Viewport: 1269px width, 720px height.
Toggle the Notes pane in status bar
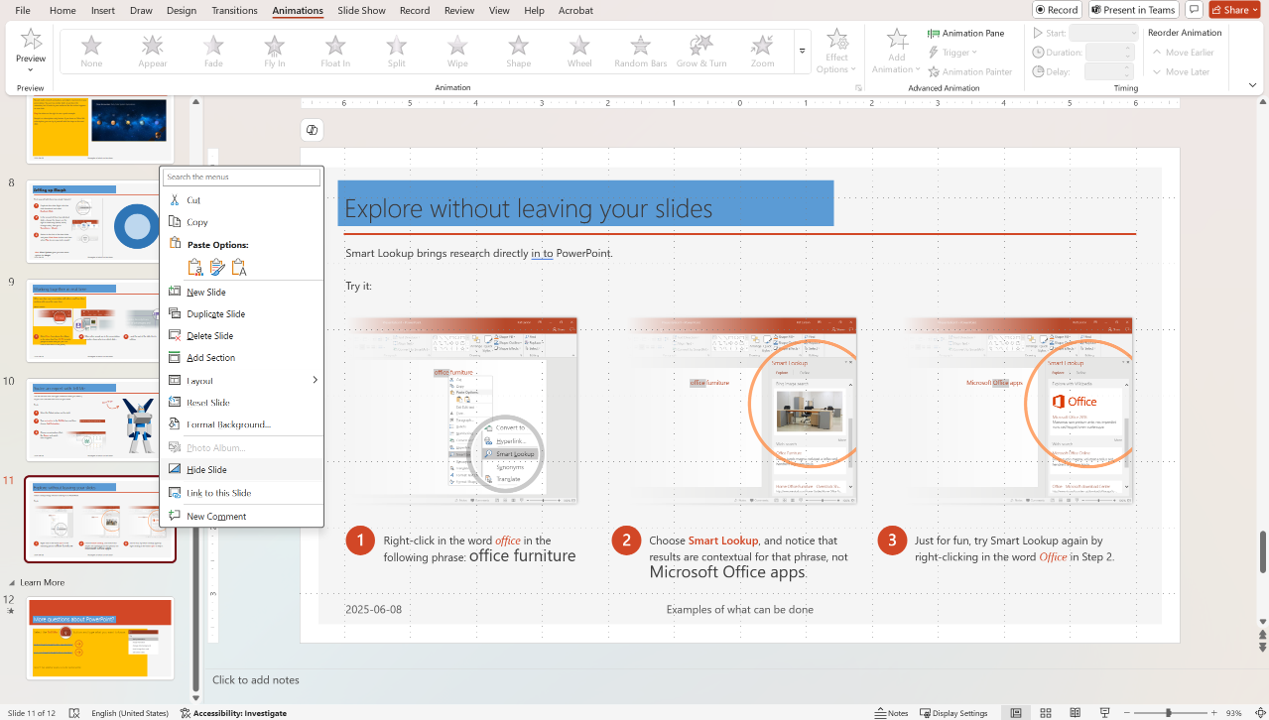pos(891,713)
